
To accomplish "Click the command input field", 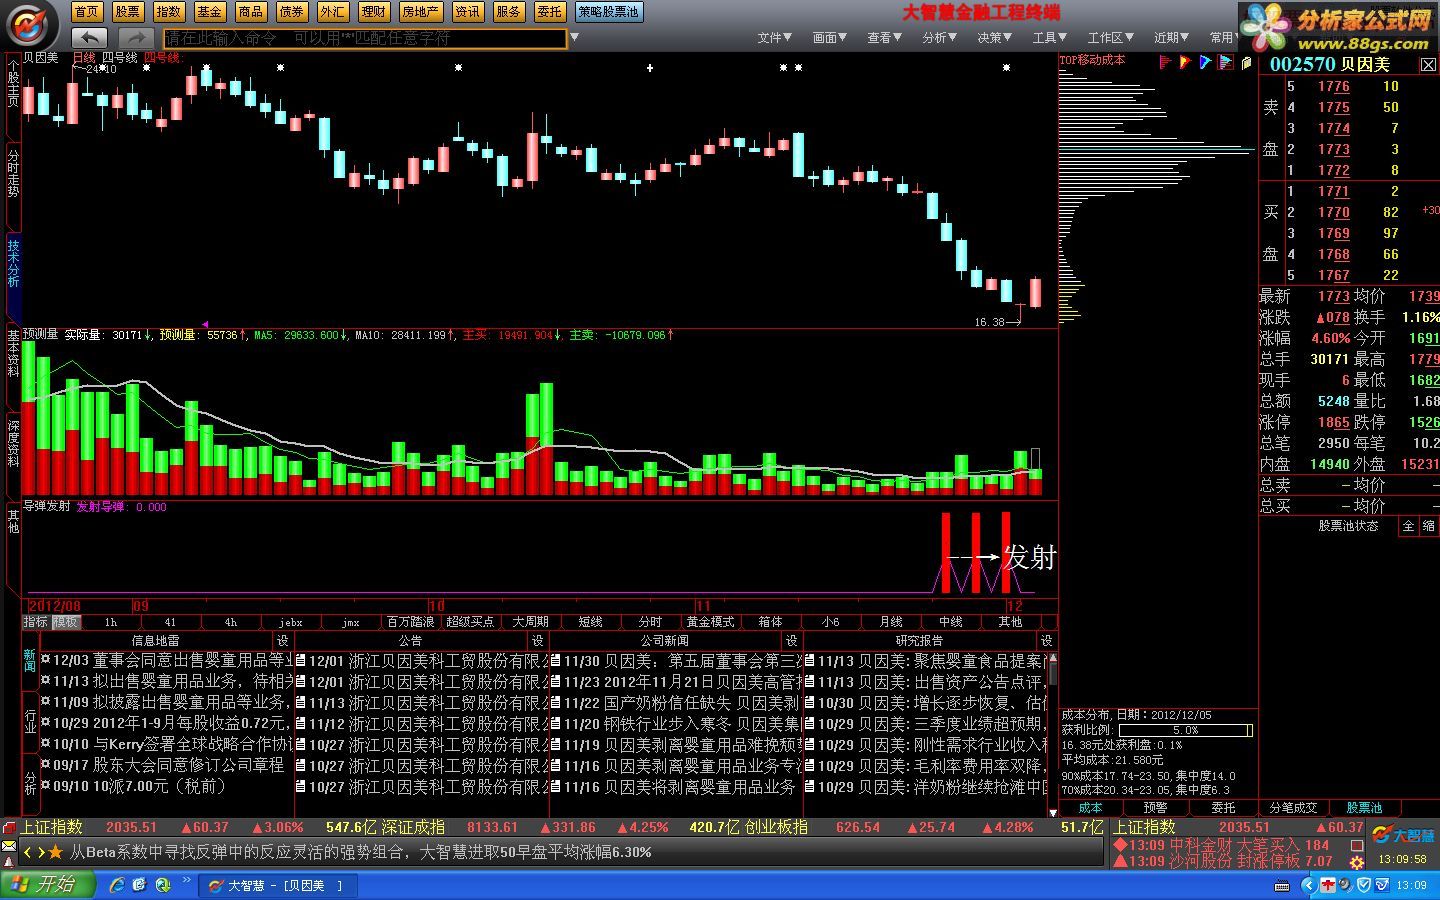I will point(365,38).
